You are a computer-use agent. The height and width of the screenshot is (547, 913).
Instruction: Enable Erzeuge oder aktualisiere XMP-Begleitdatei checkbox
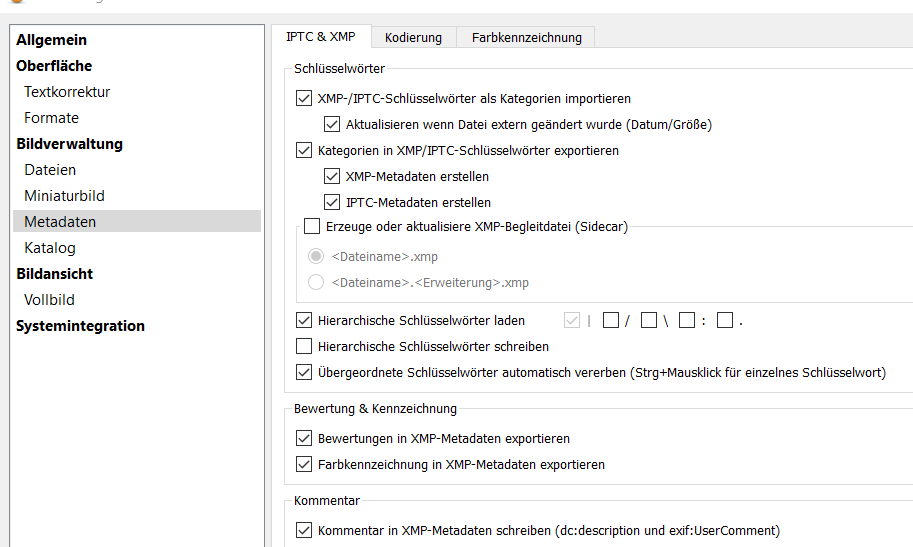[x=313, y=227]
